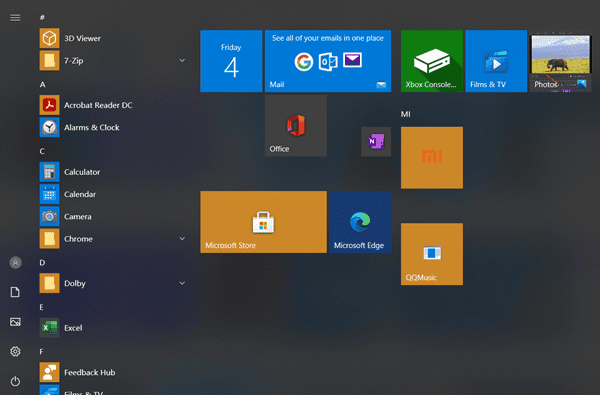Open the Photos tile thumbnail

(x=560, y=61)
